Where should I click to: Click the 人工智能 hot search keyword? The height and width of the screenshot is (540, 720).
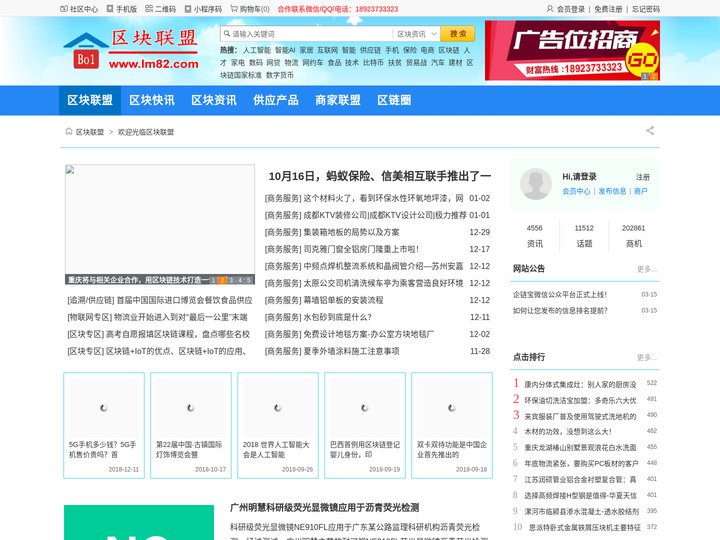tap(257, 50)
